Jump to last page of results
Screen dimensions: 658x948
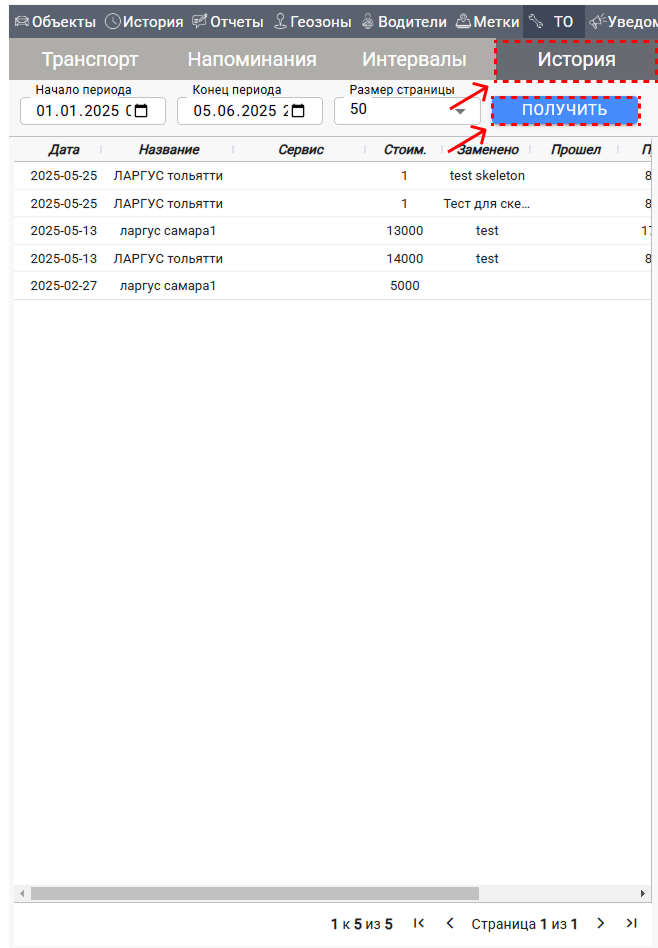[631, 923]
